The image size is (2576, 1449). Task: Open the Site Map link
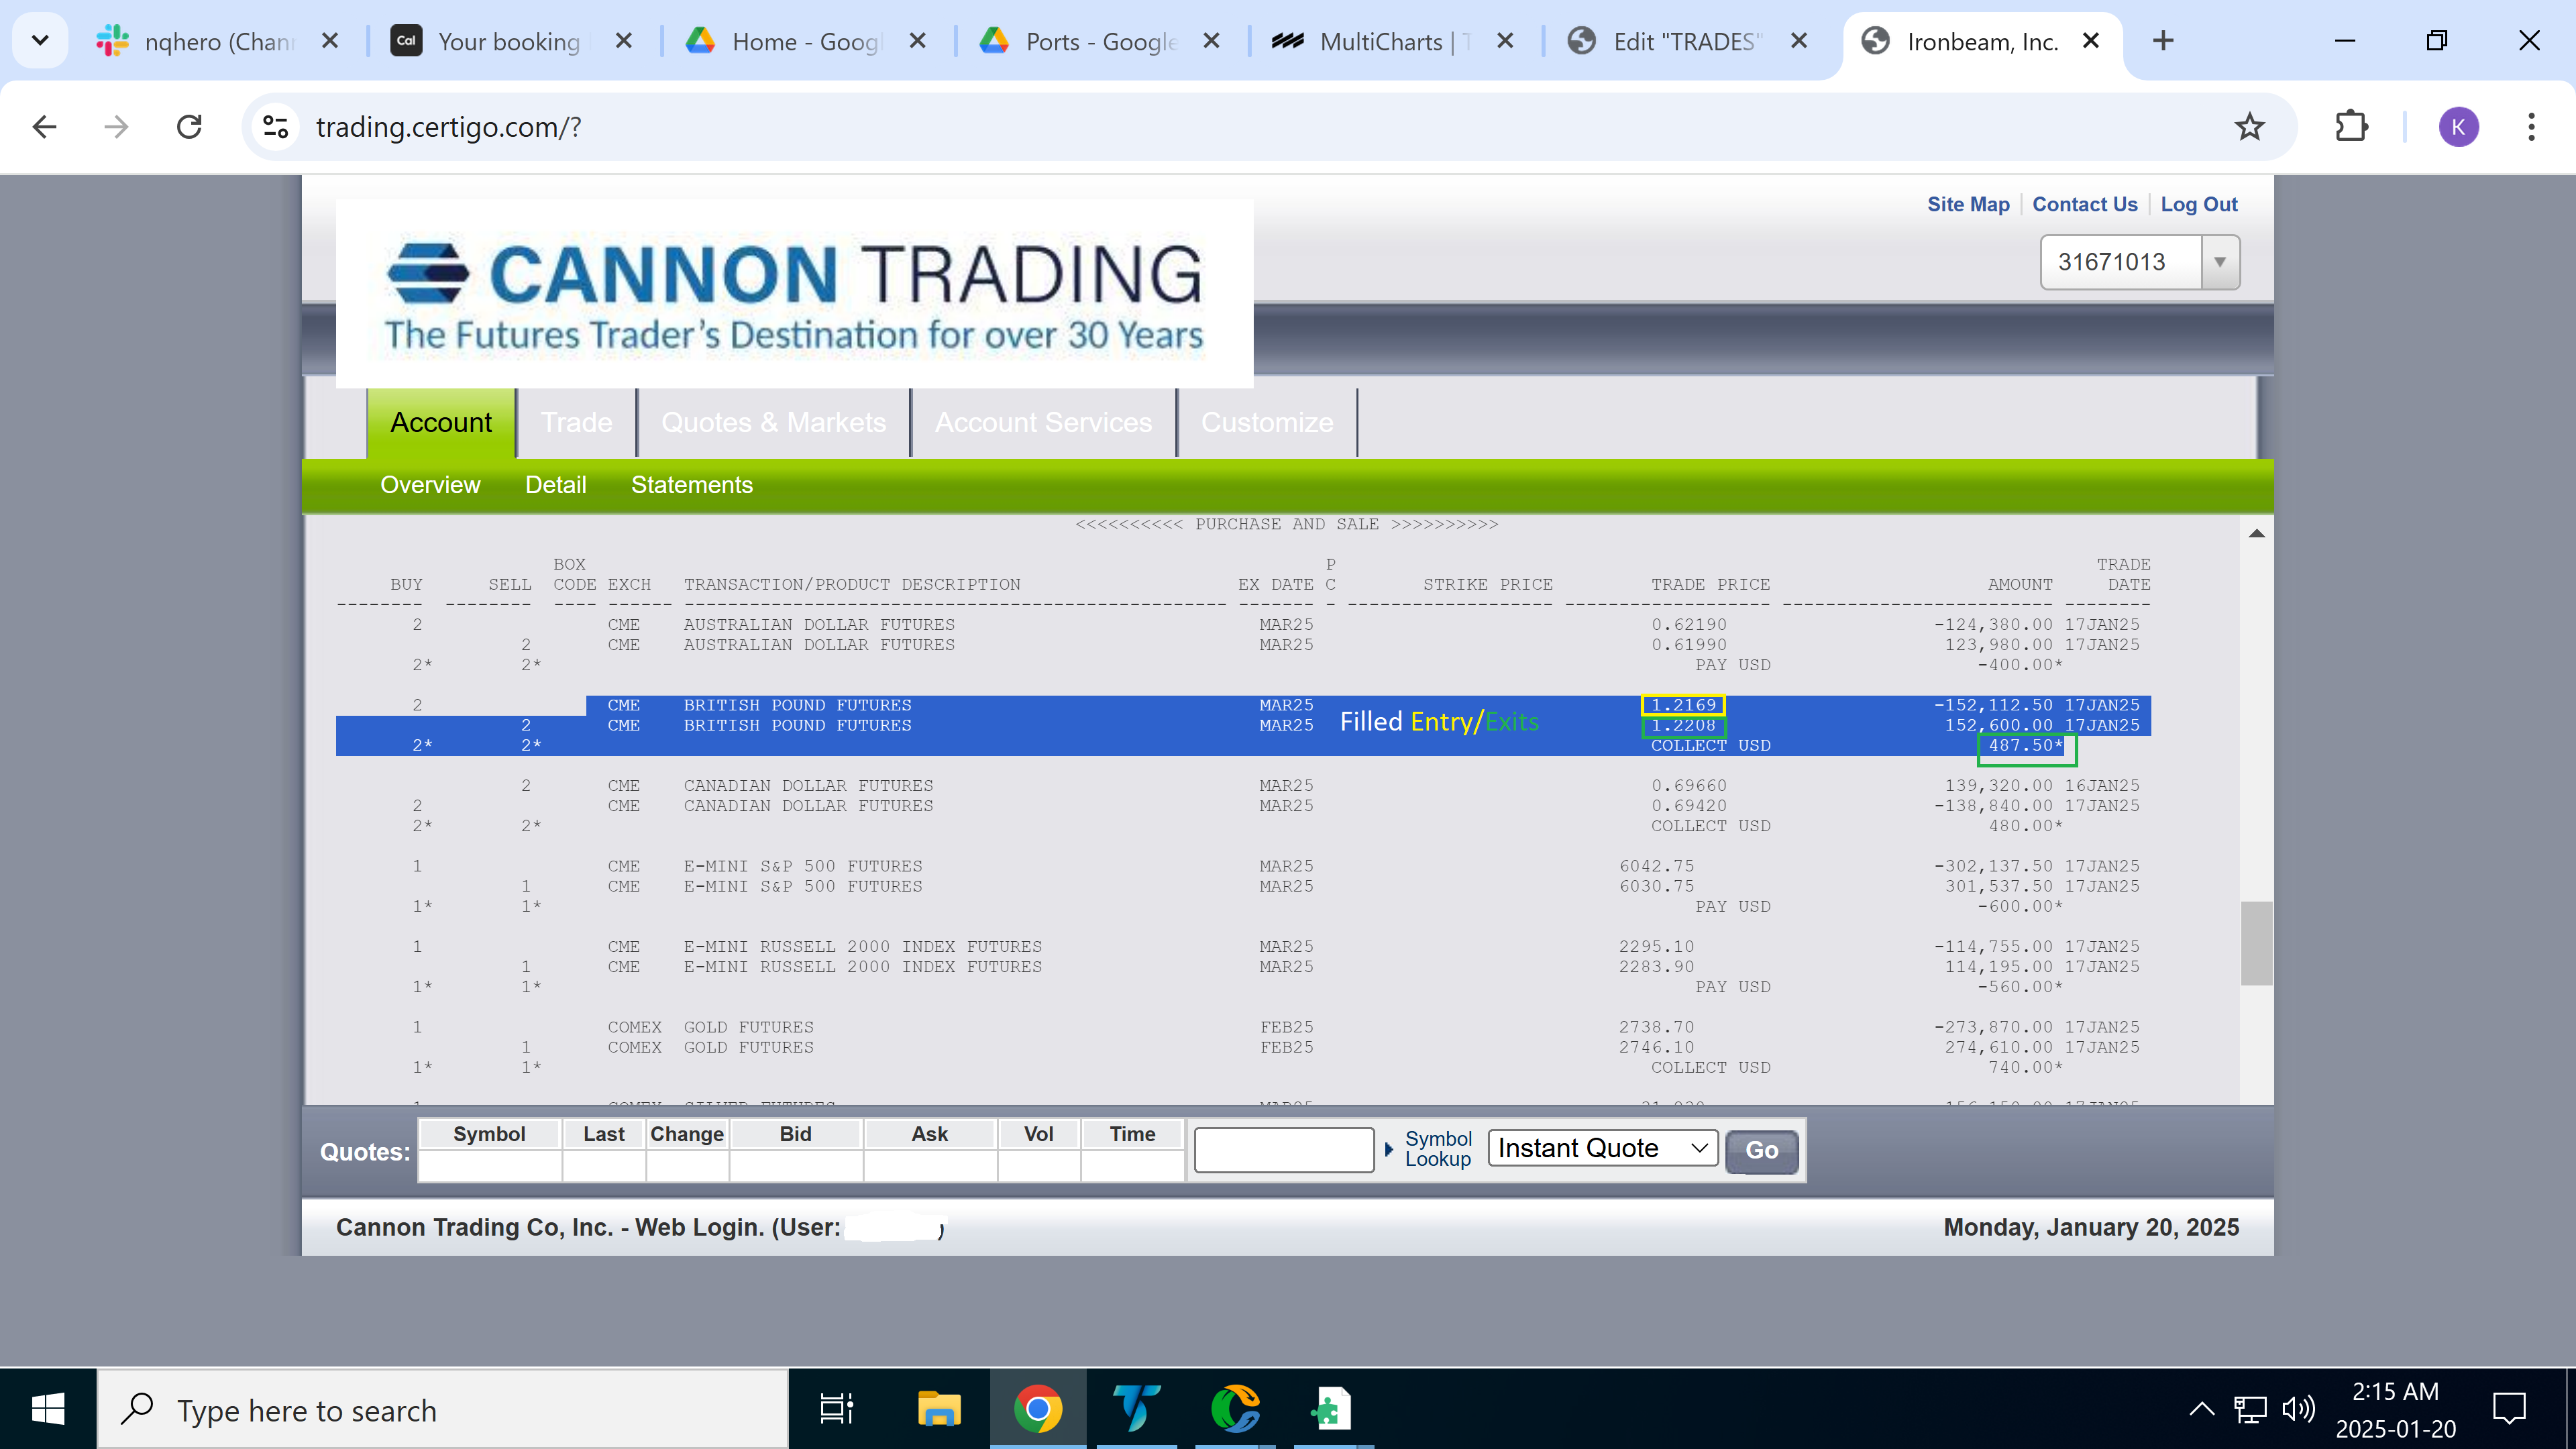pyautogui.click(x=1968, y=204)
